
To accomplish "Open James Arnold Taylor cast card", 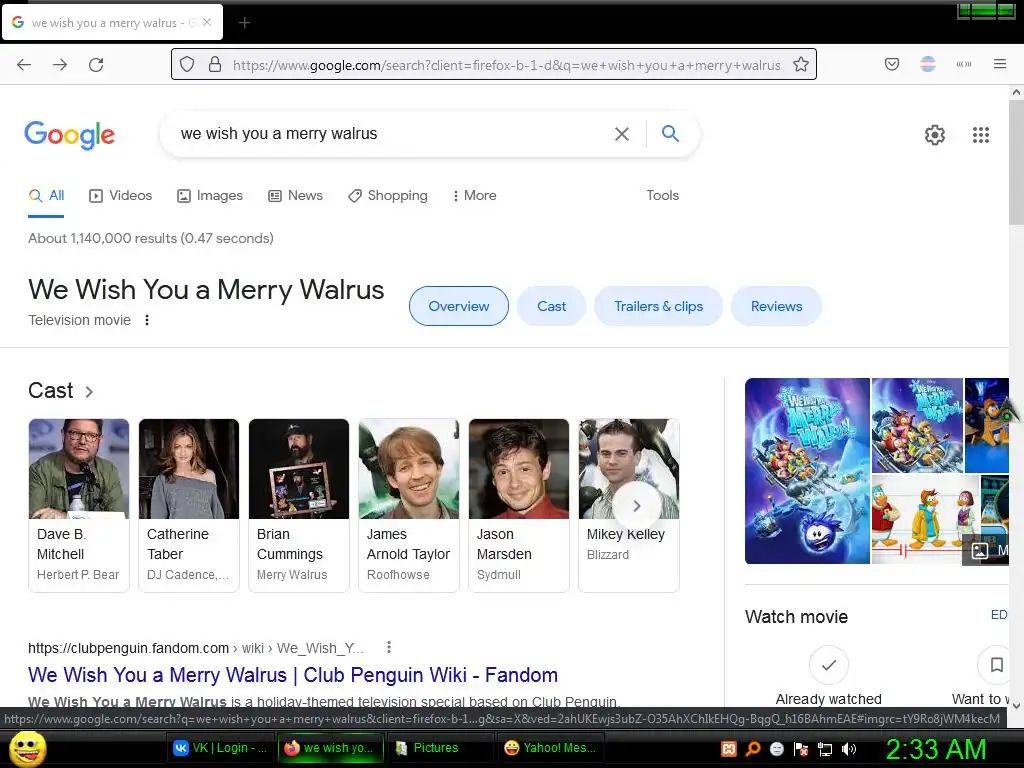I will (x=409, y=505).
